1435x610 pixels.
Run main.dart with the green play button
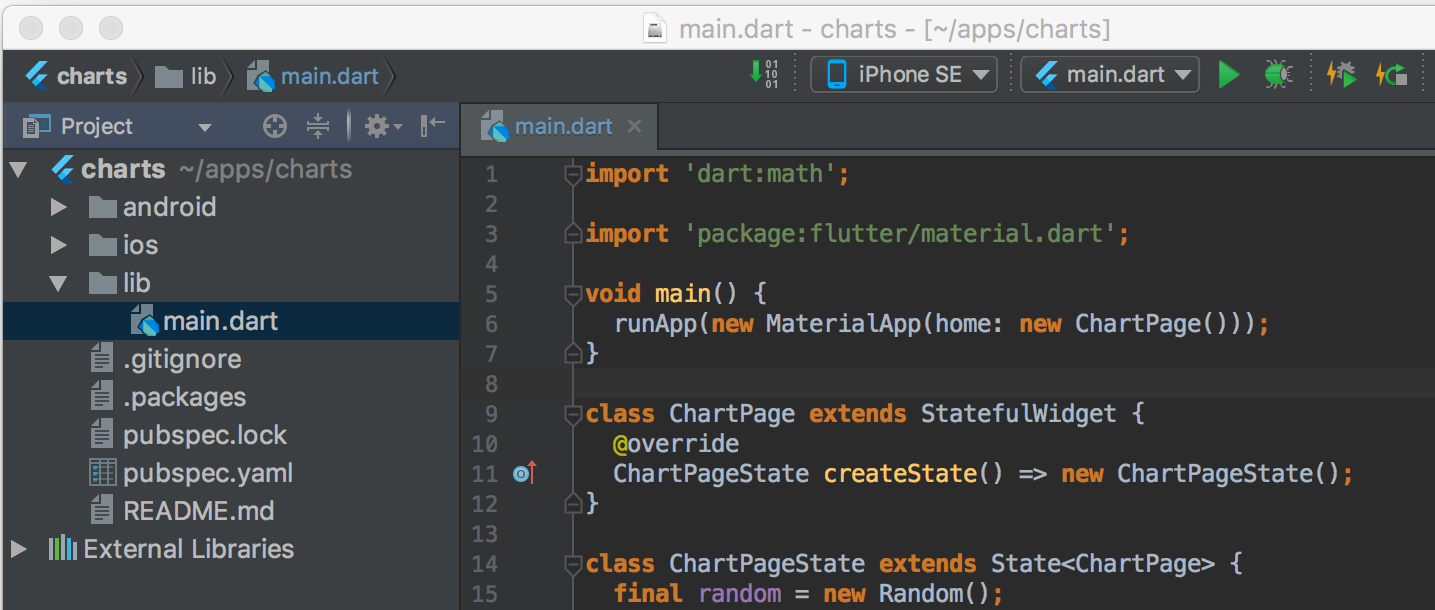tap(1229, 74)
